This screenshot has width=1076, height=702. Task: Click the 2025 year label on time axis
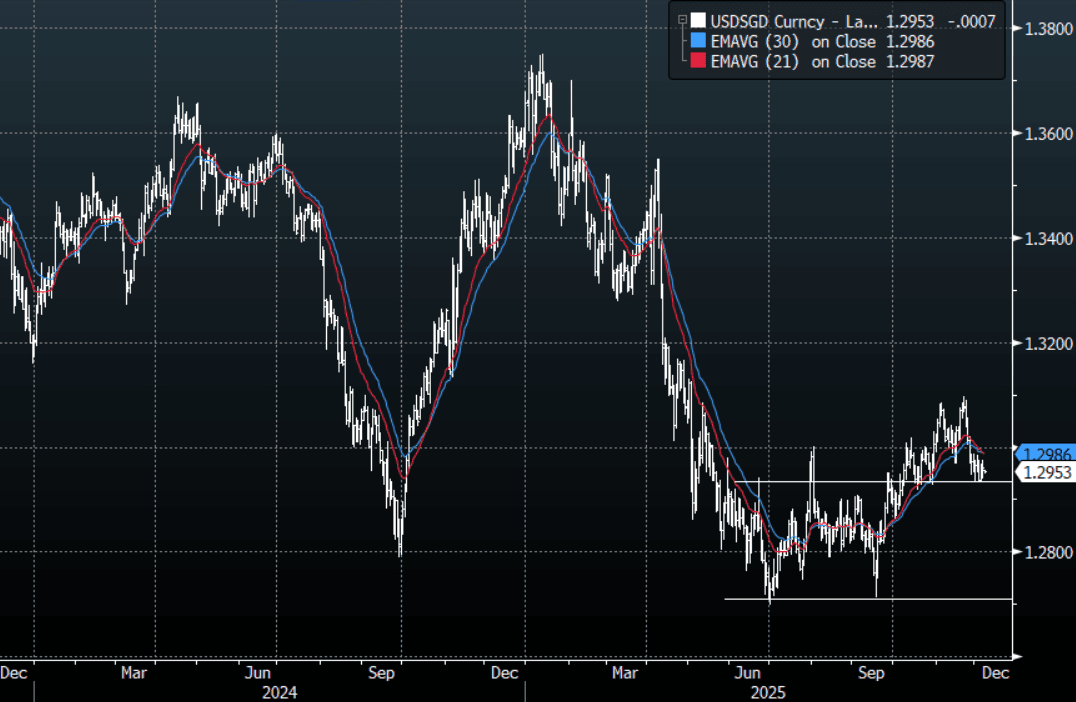coord(769,691)
